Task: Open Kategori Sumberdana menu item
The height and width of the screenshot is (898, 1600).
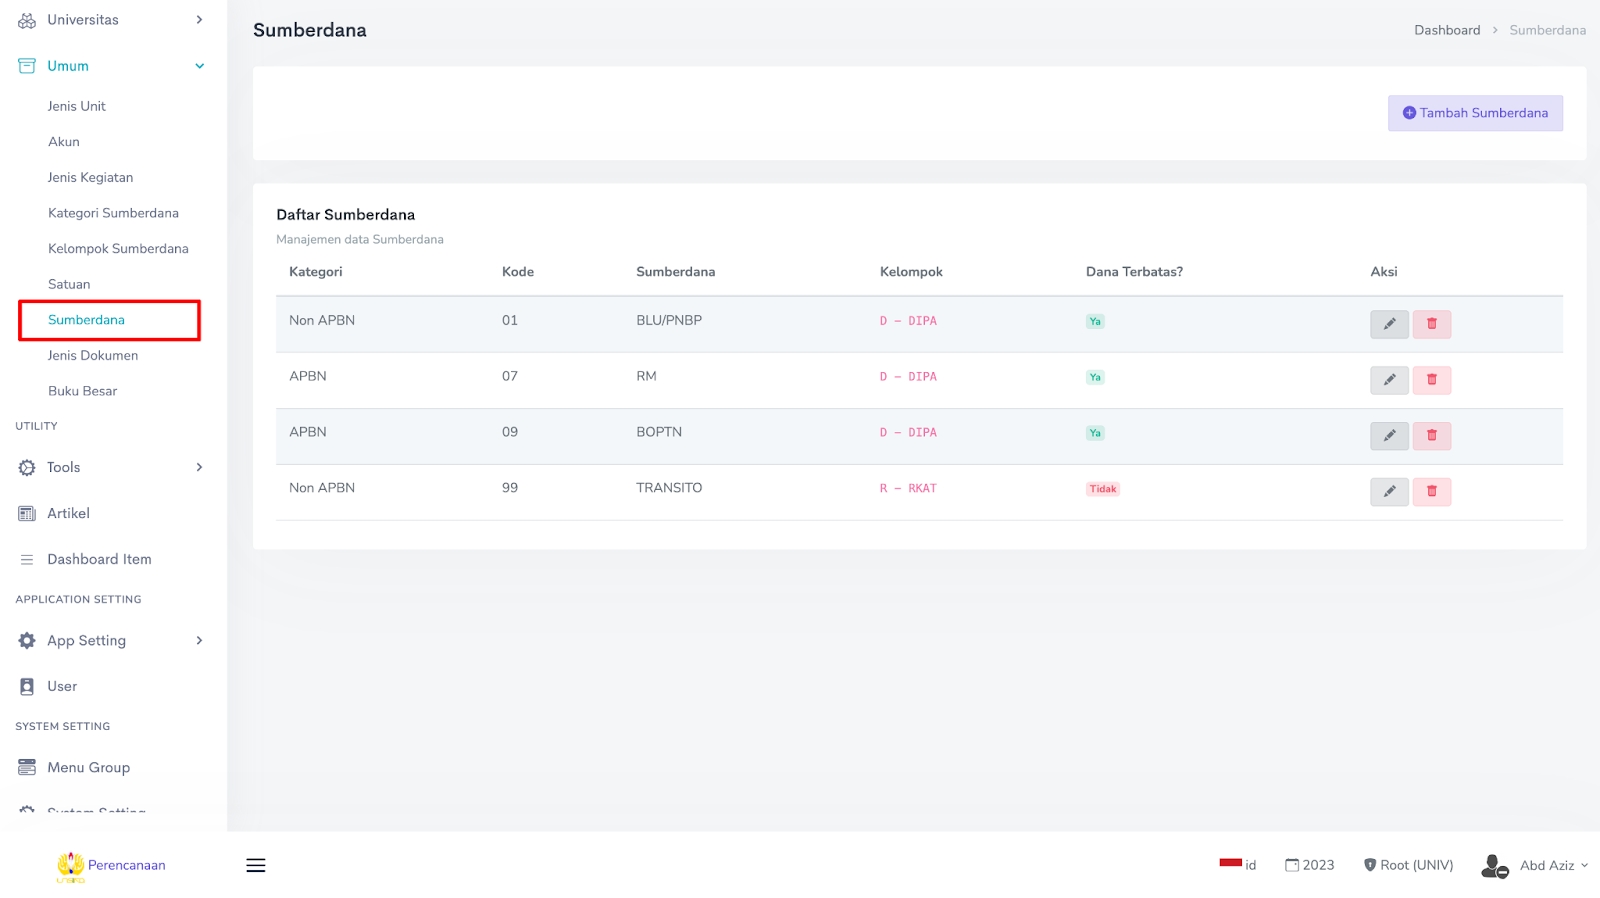Action: [x=113, y=213]
